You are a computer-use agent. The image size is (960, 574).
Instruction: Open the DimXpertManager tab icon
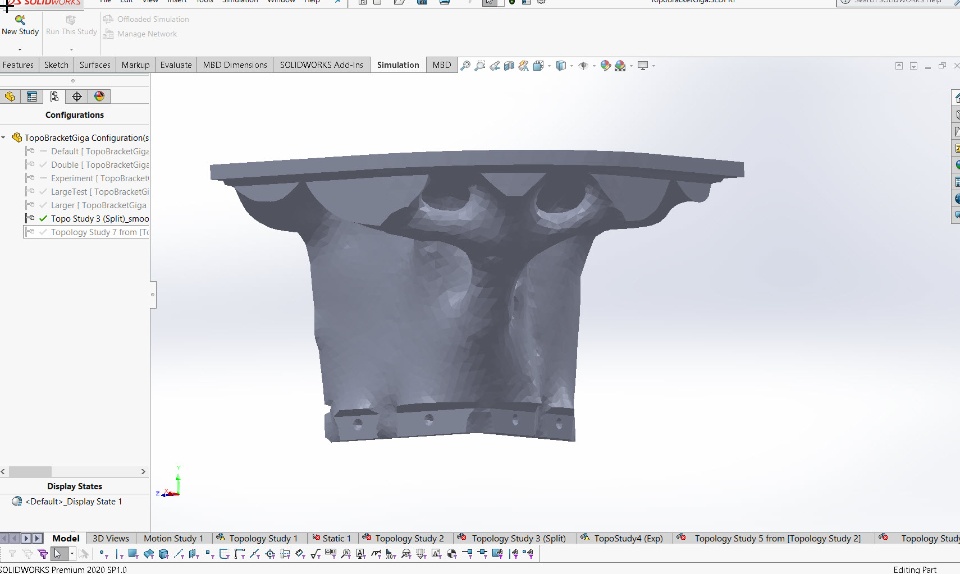(x=77, y=96)
